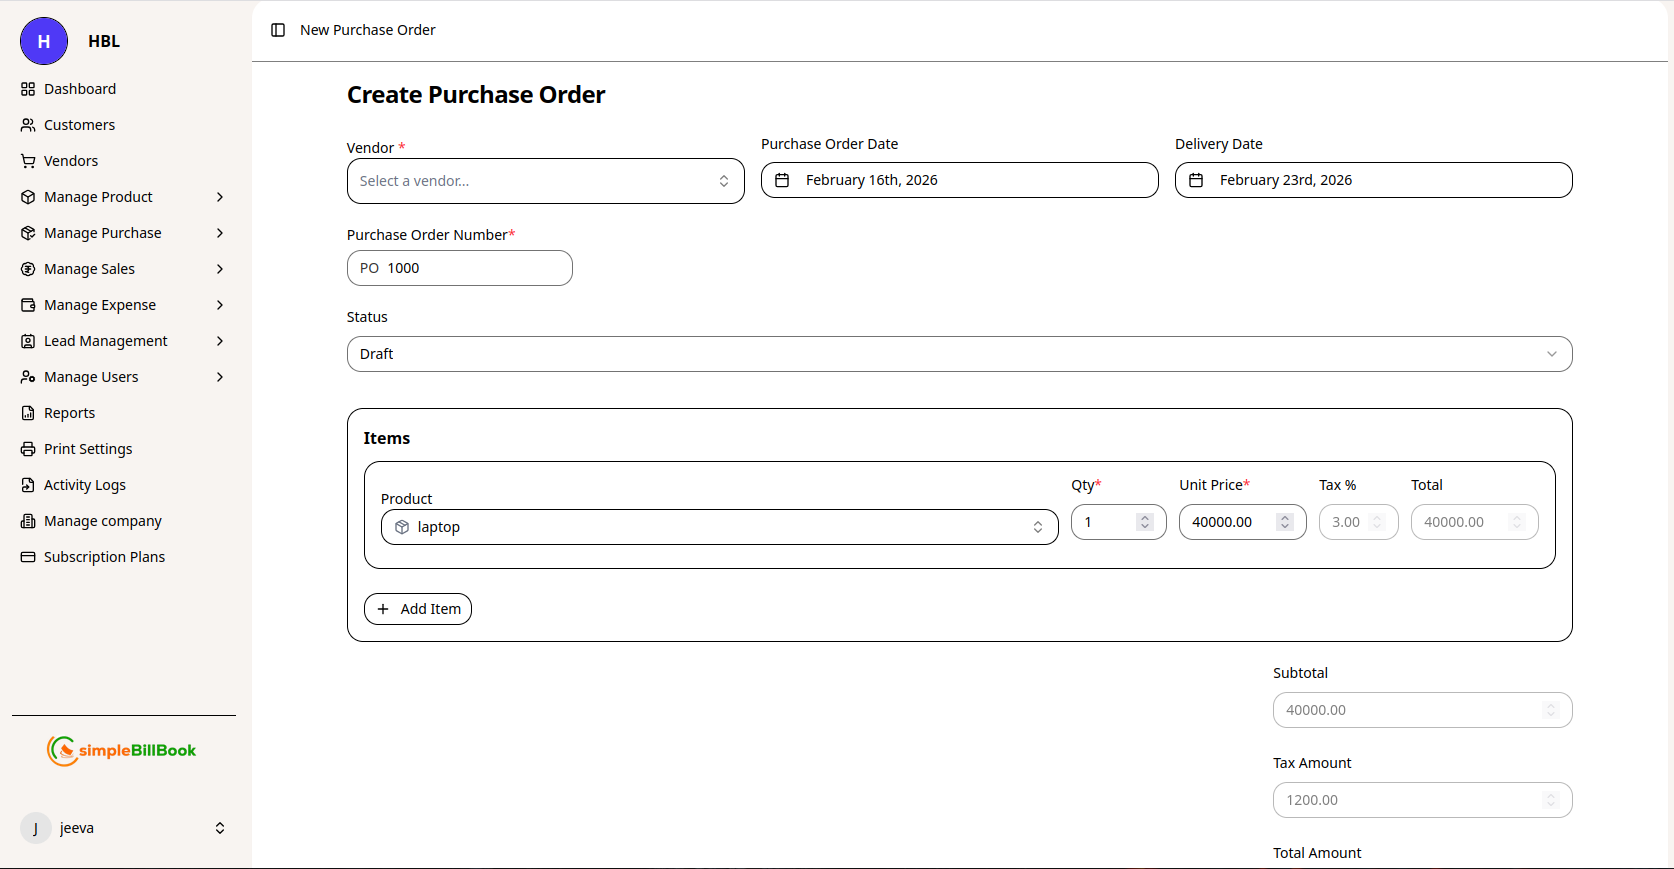
Task: Open the Select a vendor dropdown
Action: pos(545,181)
